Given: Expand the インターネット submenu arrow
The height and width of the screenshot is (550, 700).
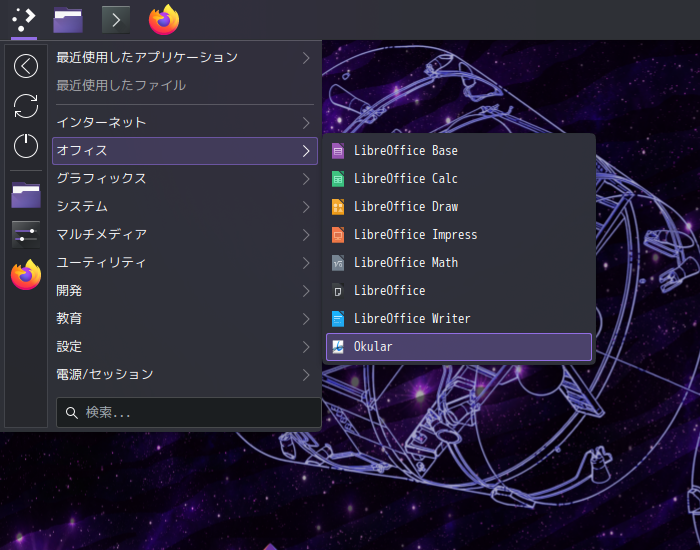Looking at the screenshot, I should tap(306, 123).
